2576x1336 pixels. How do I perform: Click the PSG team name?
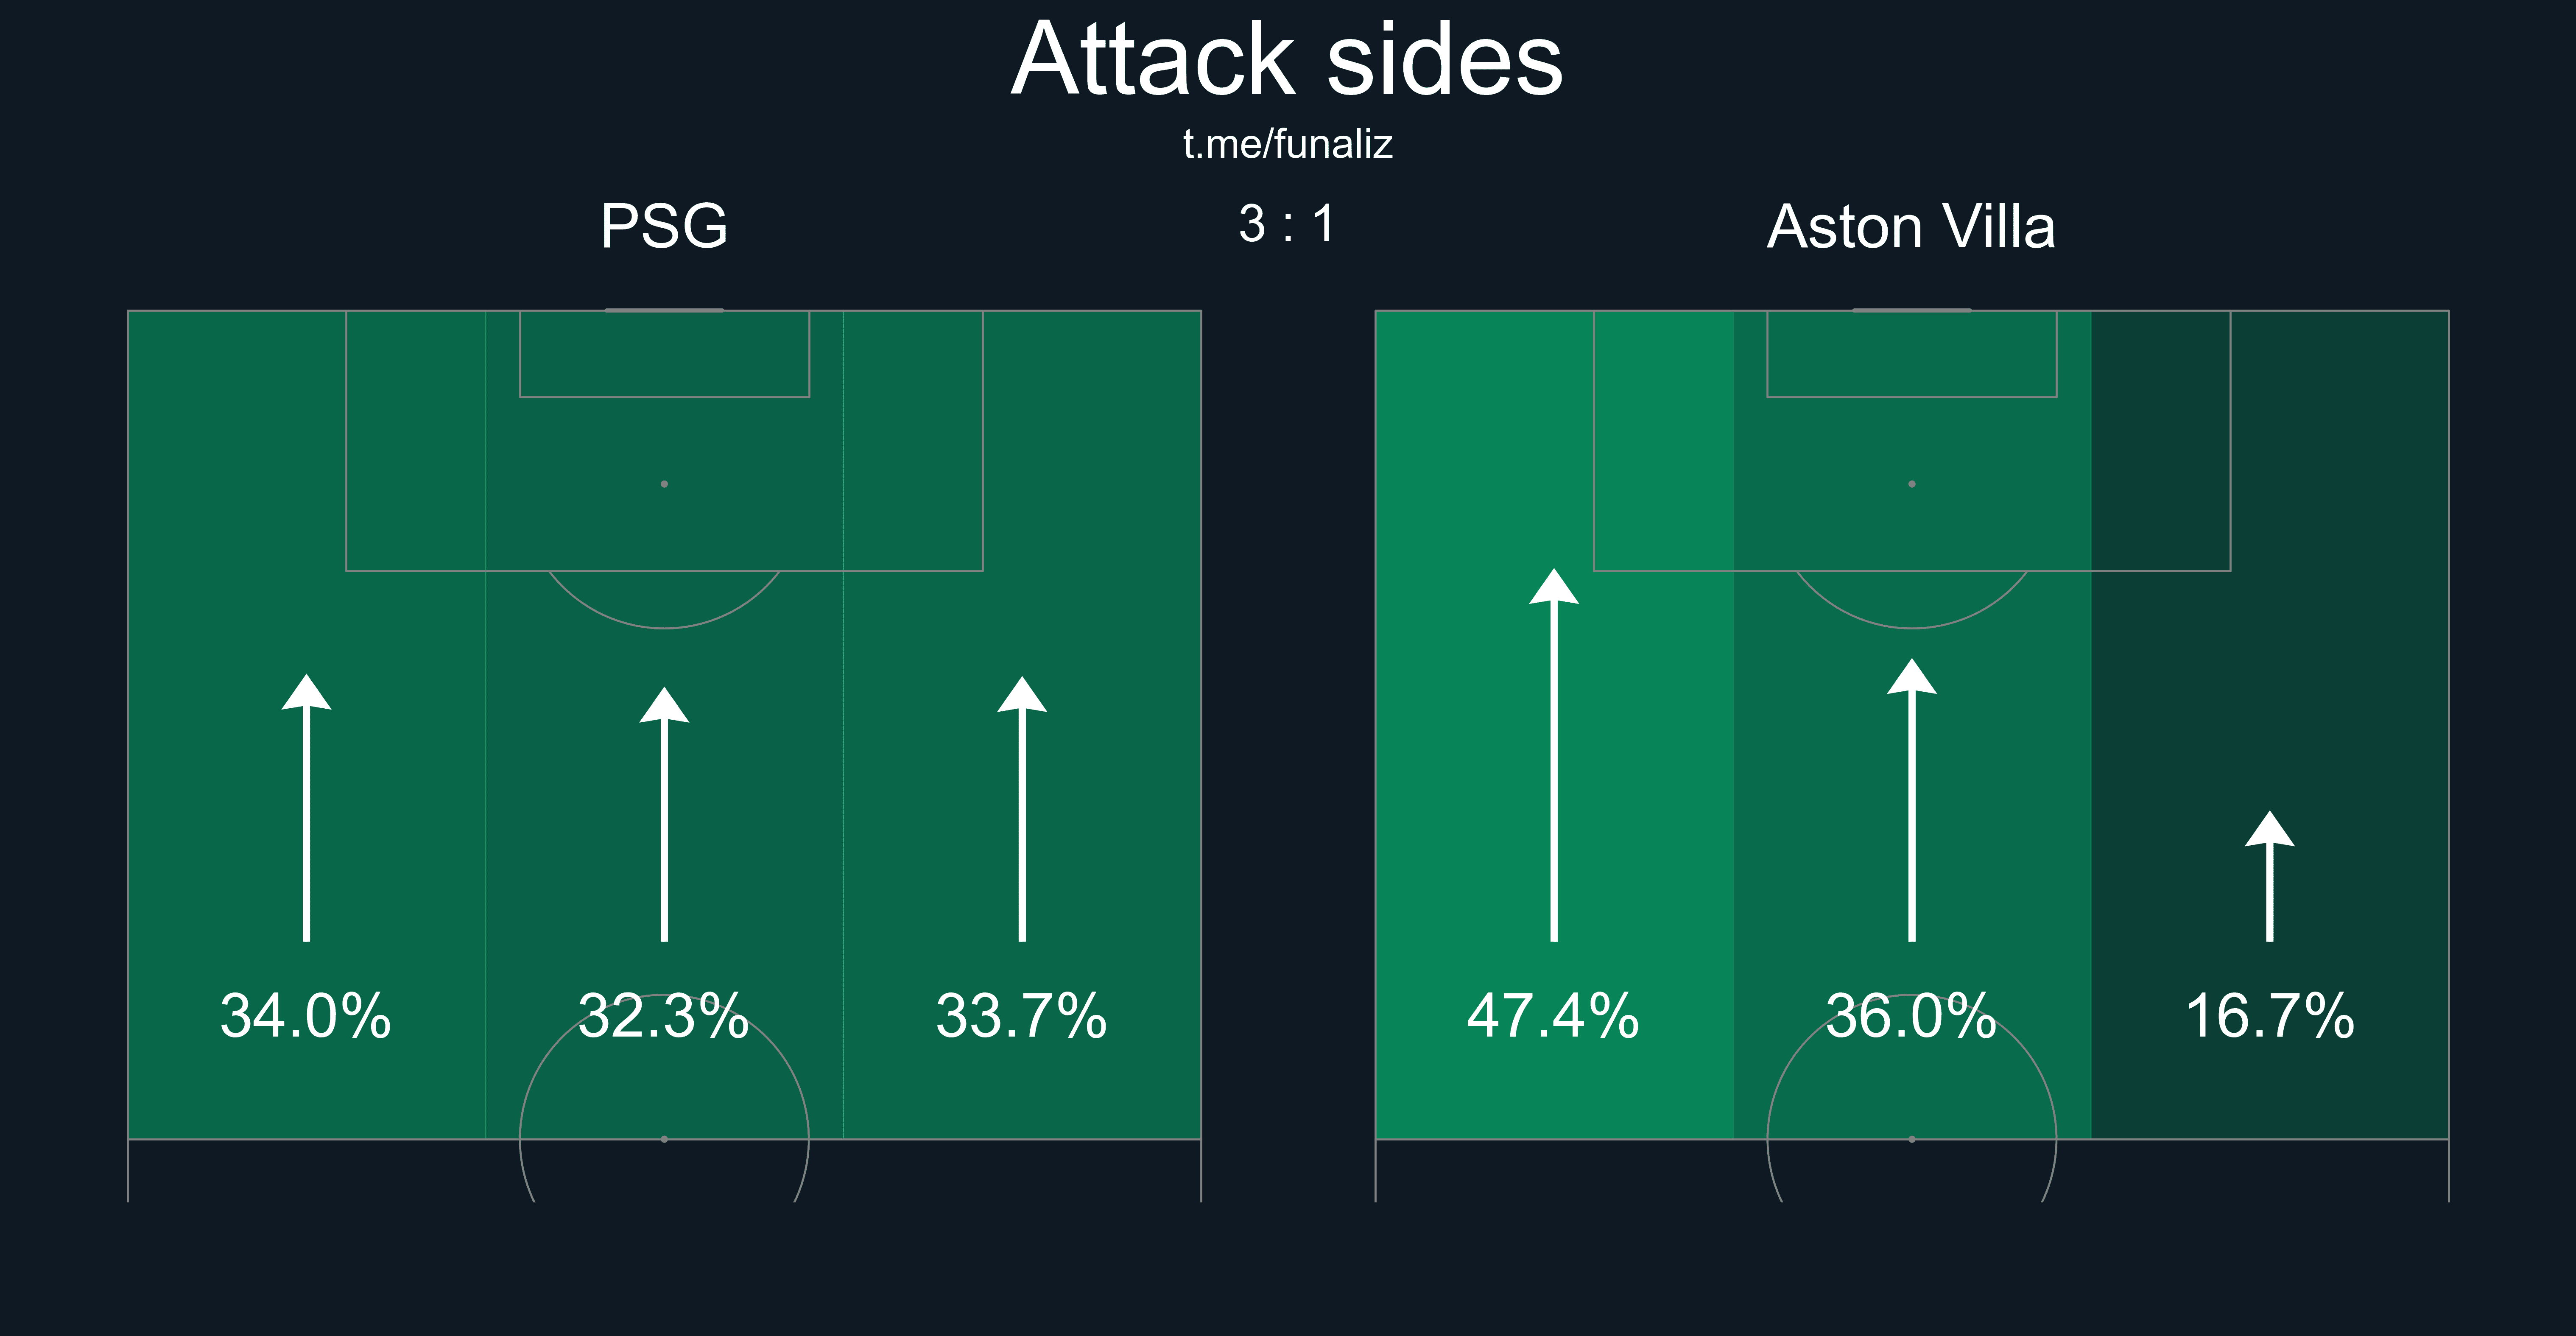click(x=664, y=226)
